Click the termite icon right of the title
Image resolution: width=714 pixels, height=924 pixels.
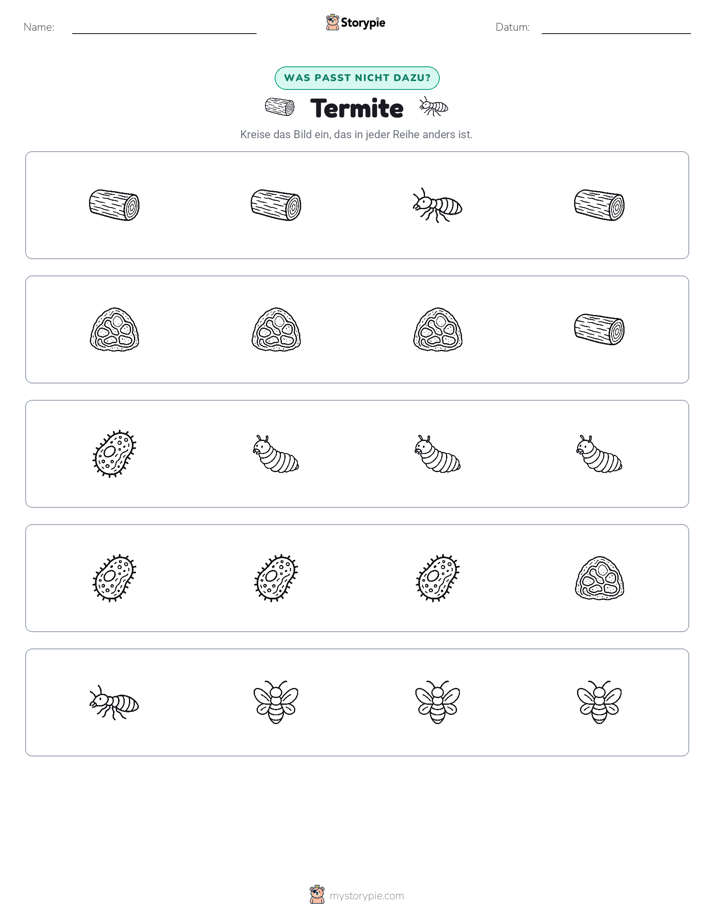pyautogui.click(x=434, y=107)
